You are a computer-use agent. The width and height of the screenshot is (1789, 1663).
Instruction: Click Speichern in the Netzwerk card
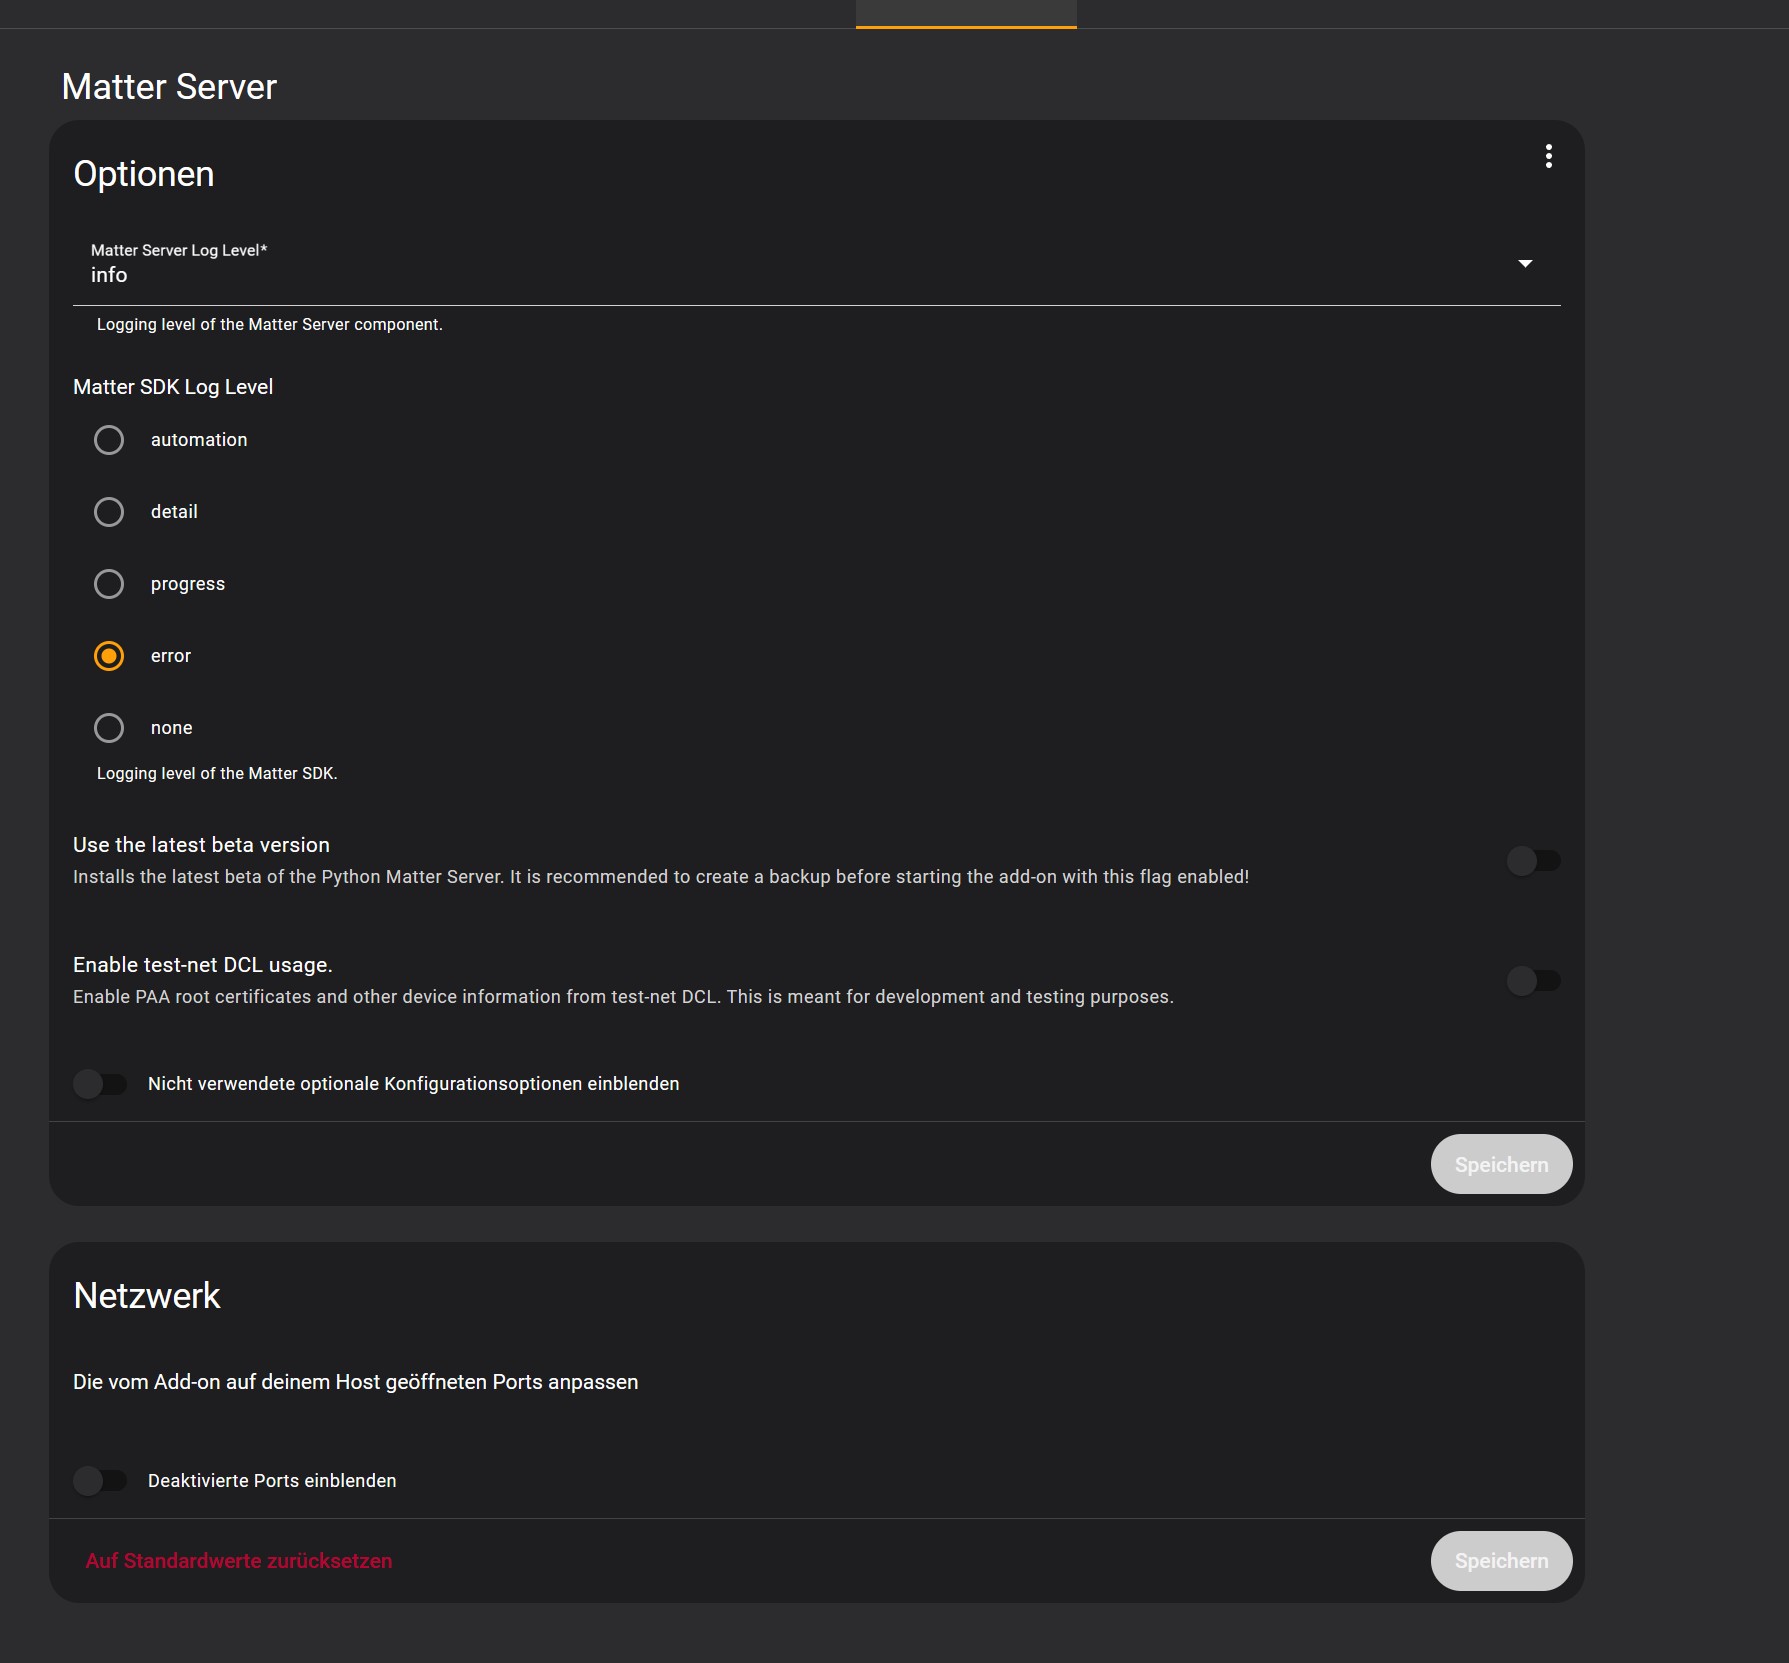[x=1500, y=1560]
